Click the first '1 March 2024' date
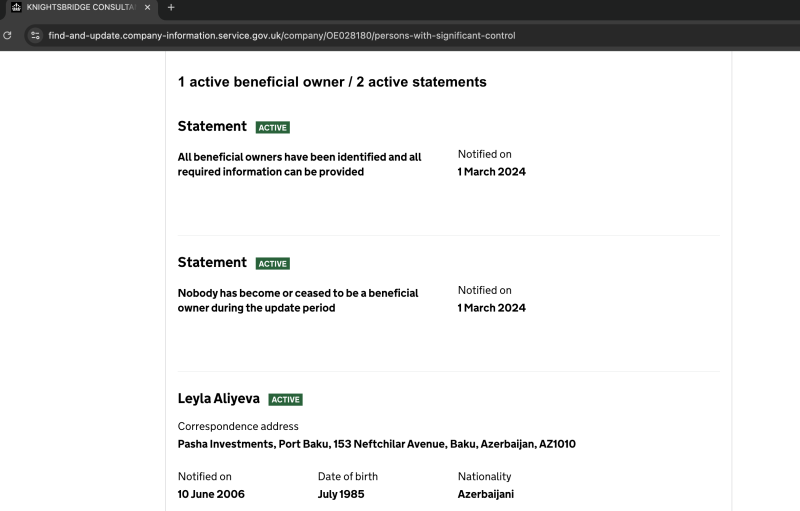800x511 pixels. click(x=491, y=172)
